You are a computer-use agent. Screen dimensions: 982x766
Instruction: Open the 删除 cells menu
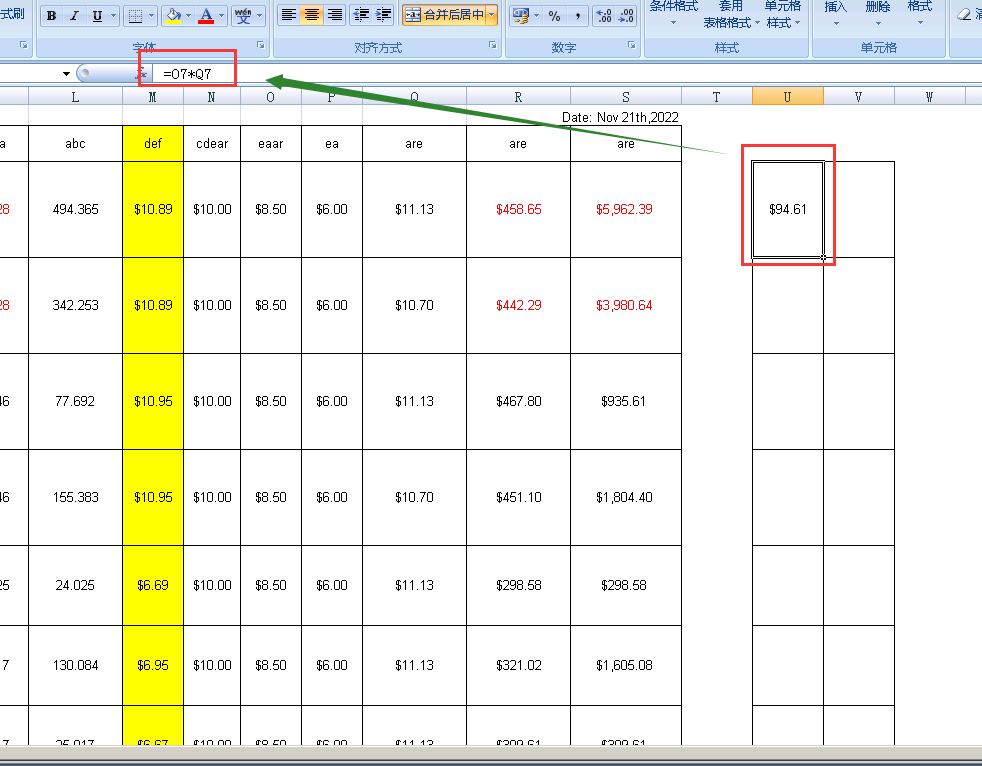click(877, 13)
